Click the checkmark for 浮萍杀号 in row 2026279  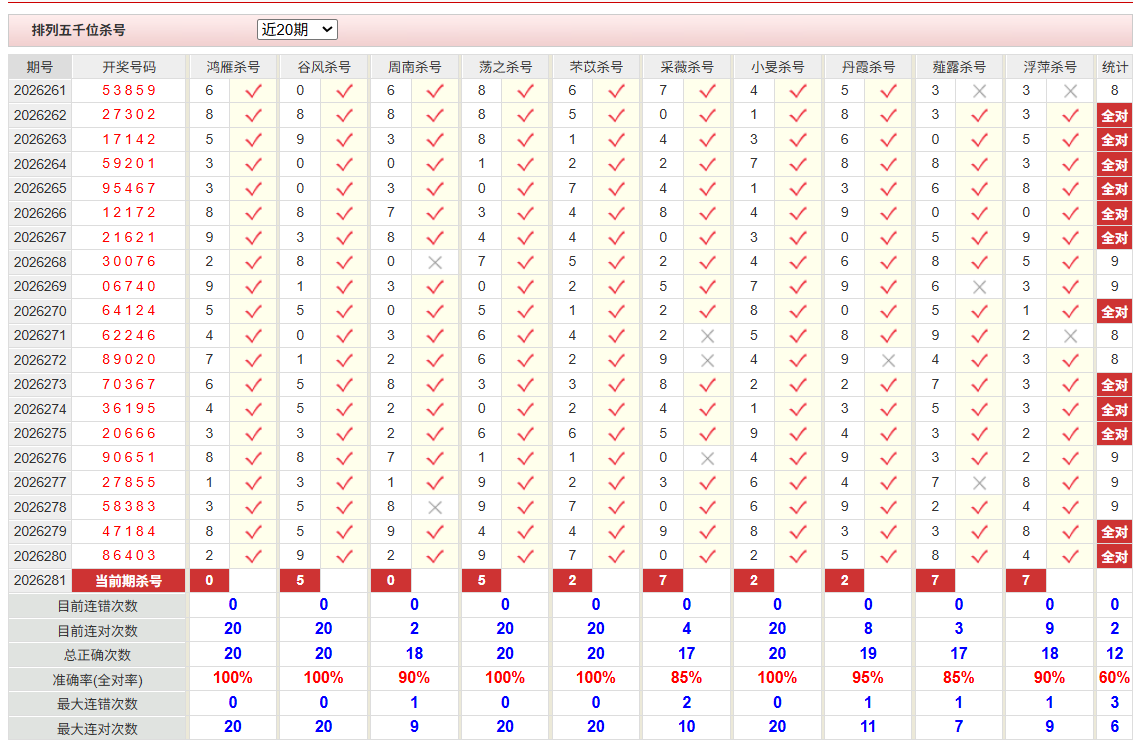(x=1070, y=531)
